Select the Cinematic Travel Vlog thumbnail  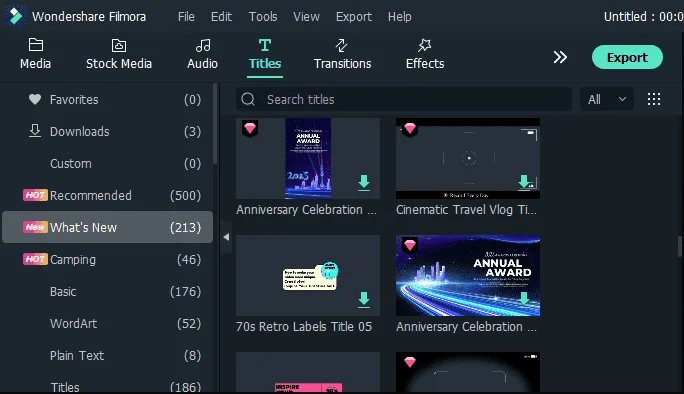(x=468, y=158)
